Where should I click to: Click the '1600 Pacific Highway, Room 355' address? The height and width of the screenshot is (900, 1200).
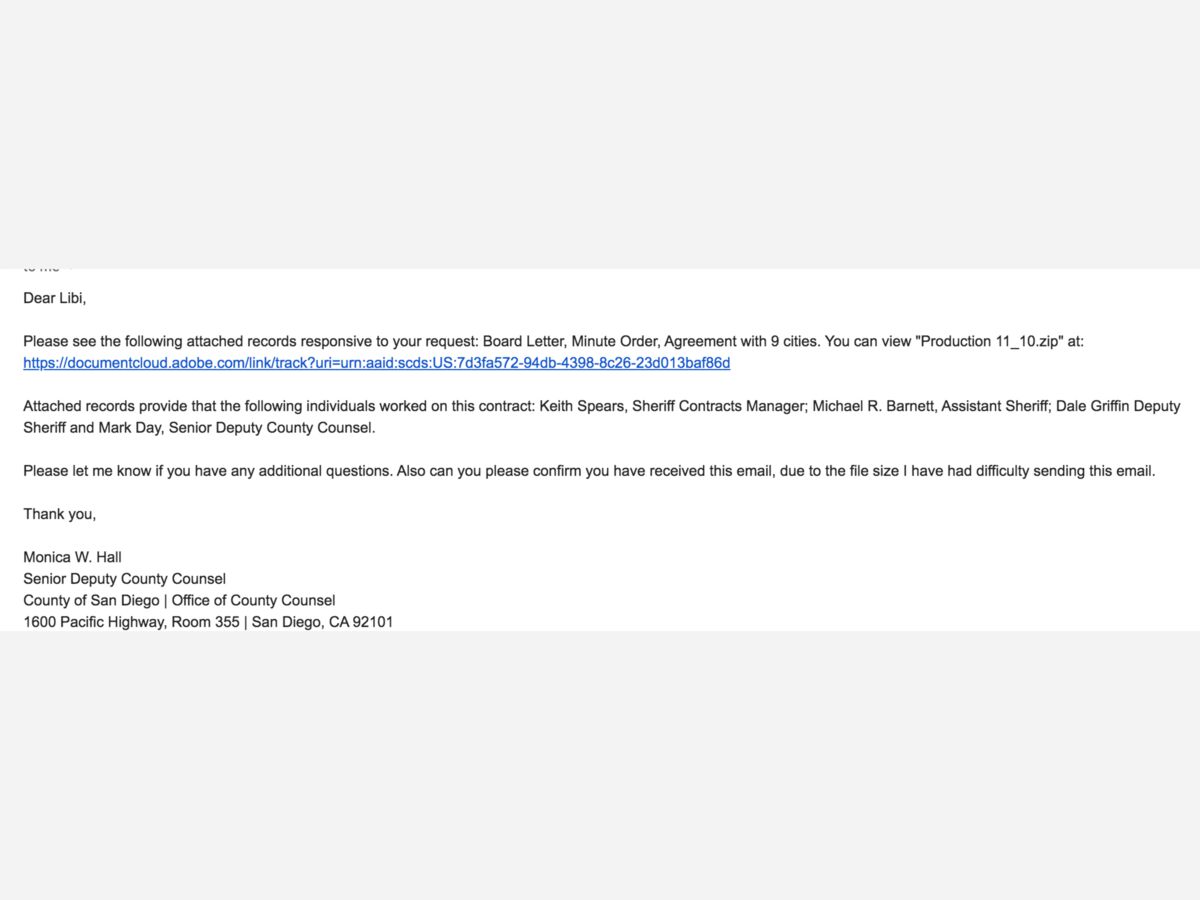pos(131,622)
